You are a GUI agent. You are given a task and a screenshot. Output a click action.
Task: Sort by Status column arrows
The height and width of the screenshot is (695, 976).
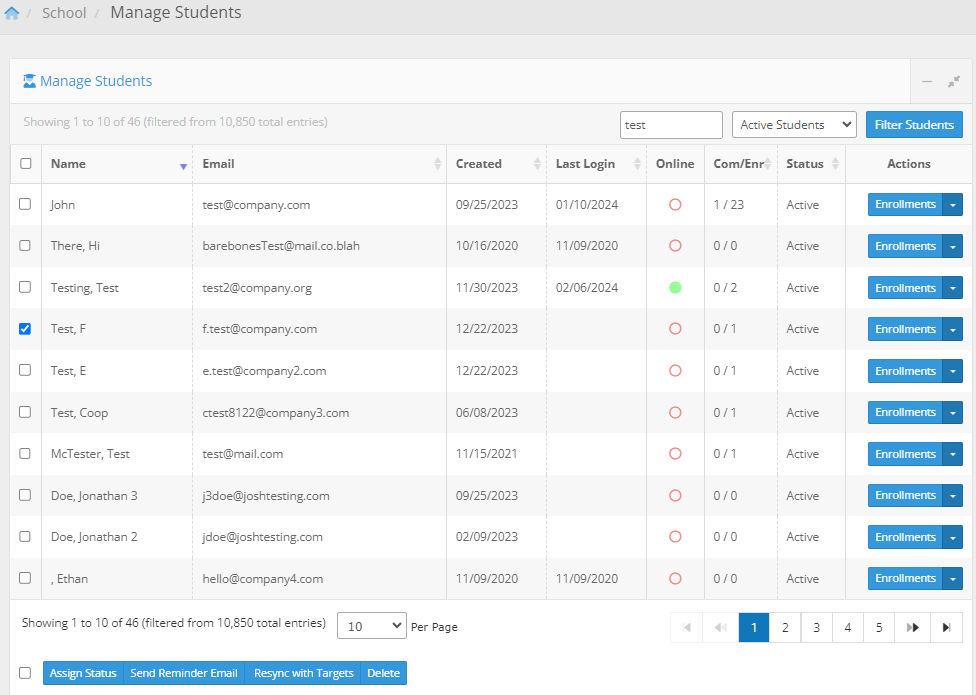[x=835, y=164]
